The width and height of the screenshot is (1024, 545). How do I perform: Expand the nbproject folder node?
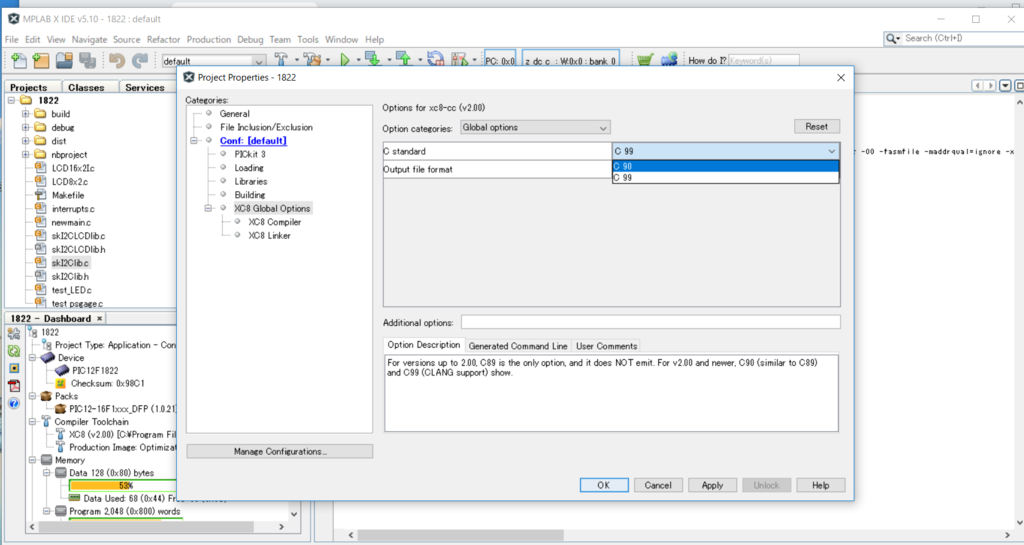coord(25,155)
